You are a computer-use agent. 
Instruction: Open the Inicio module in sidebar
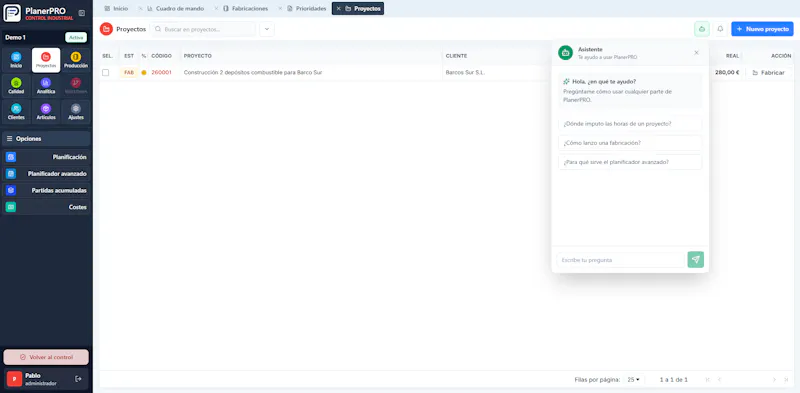click(x=16, y=60)
